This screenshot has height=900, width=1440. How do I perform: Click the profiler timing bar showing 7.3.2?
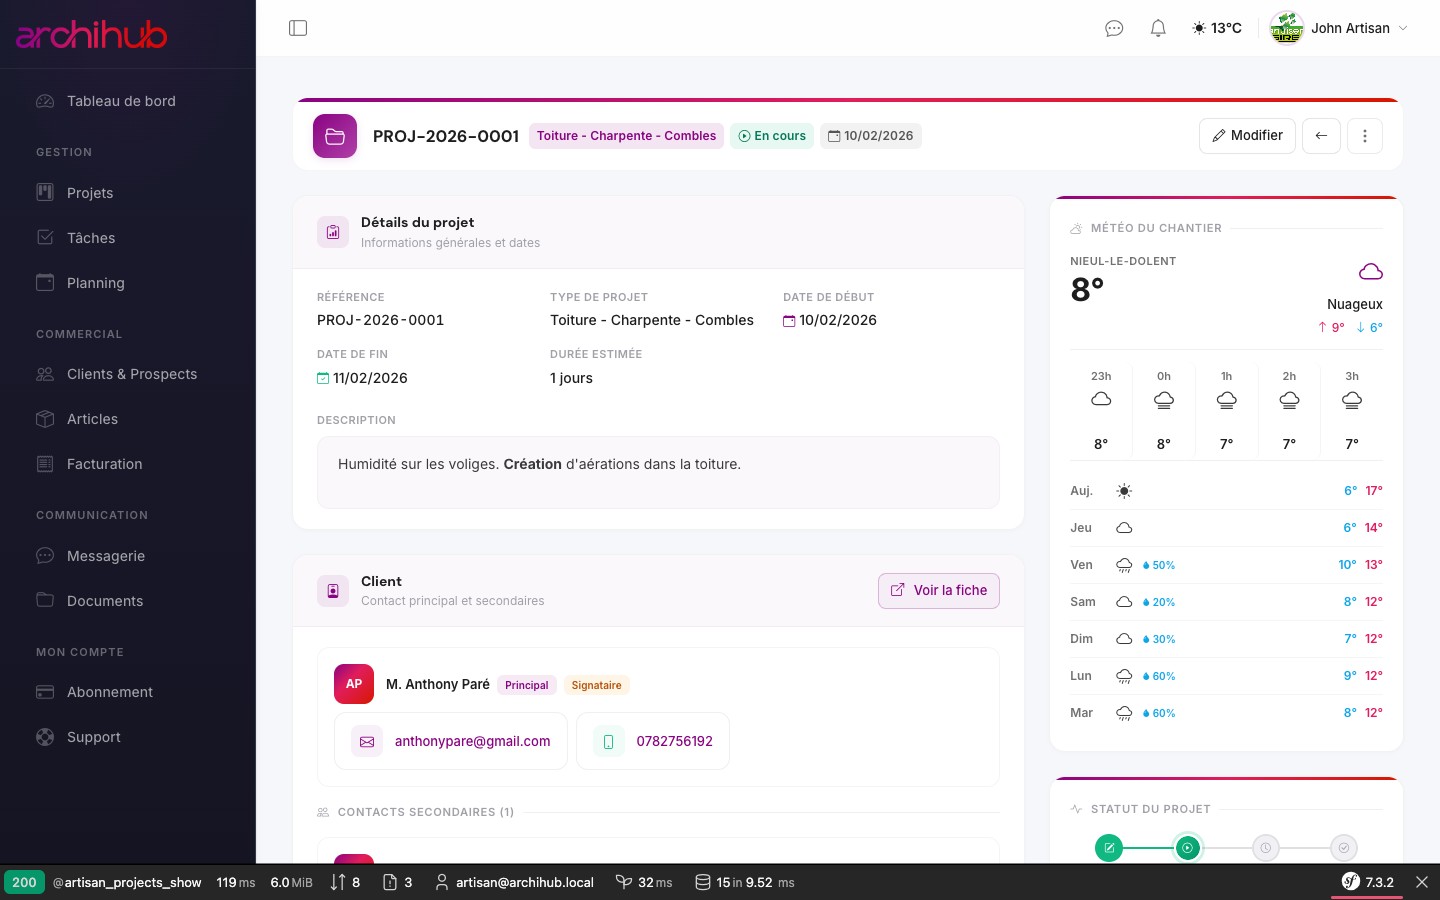pyautogui.click(x=1380, y=883)
